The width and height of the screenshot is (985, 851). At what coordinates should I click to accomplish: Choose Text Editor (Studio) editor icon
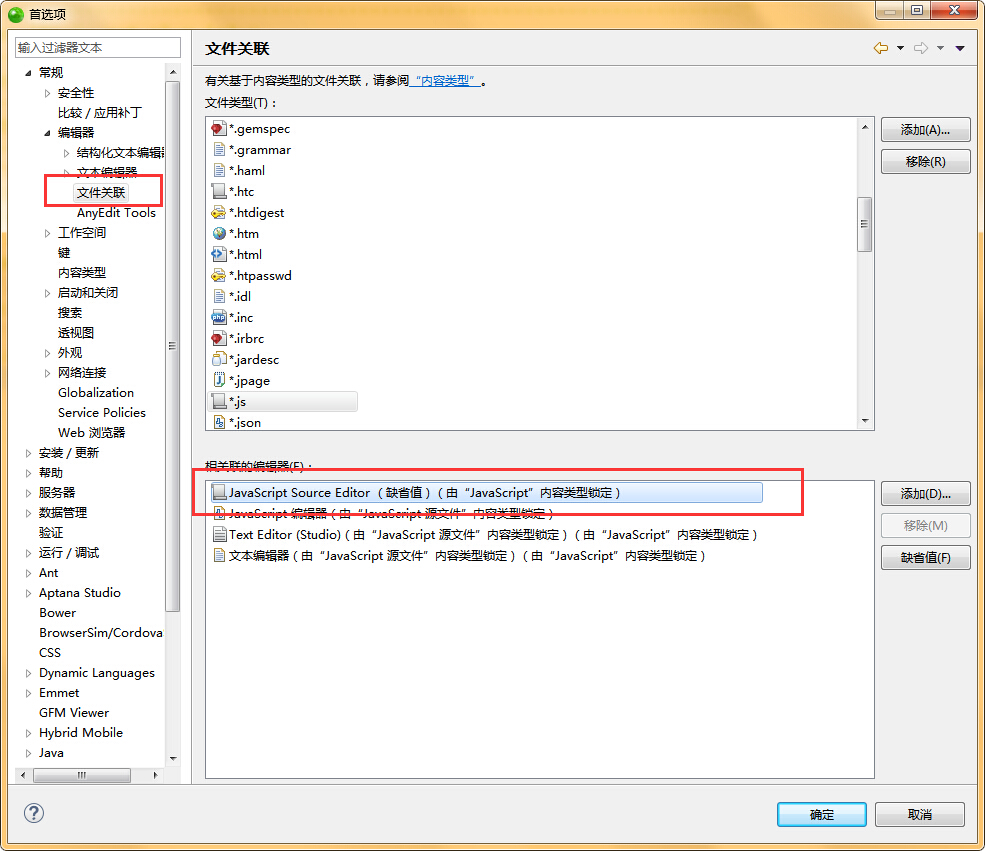219,535
